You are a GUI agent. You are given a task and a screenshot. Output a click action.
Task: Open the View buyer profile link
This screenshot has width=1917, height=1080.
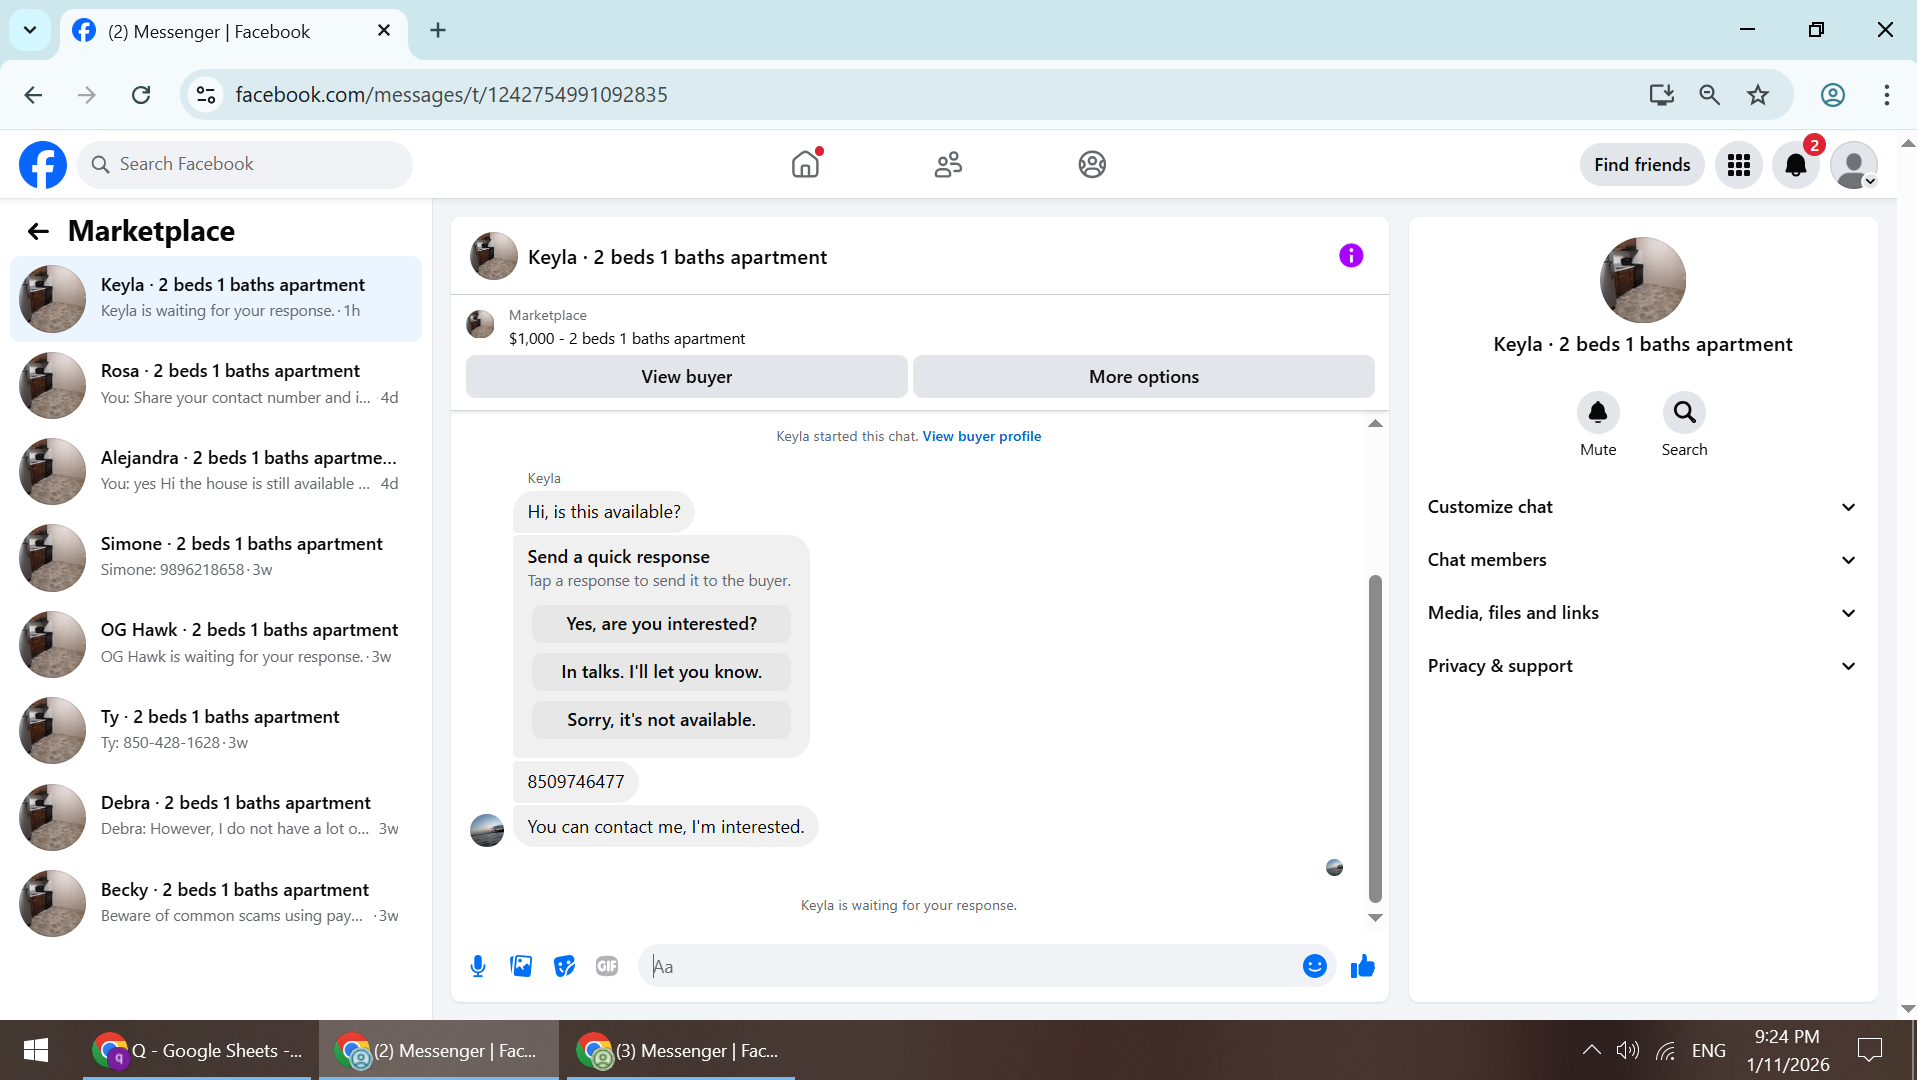[982, 436]
